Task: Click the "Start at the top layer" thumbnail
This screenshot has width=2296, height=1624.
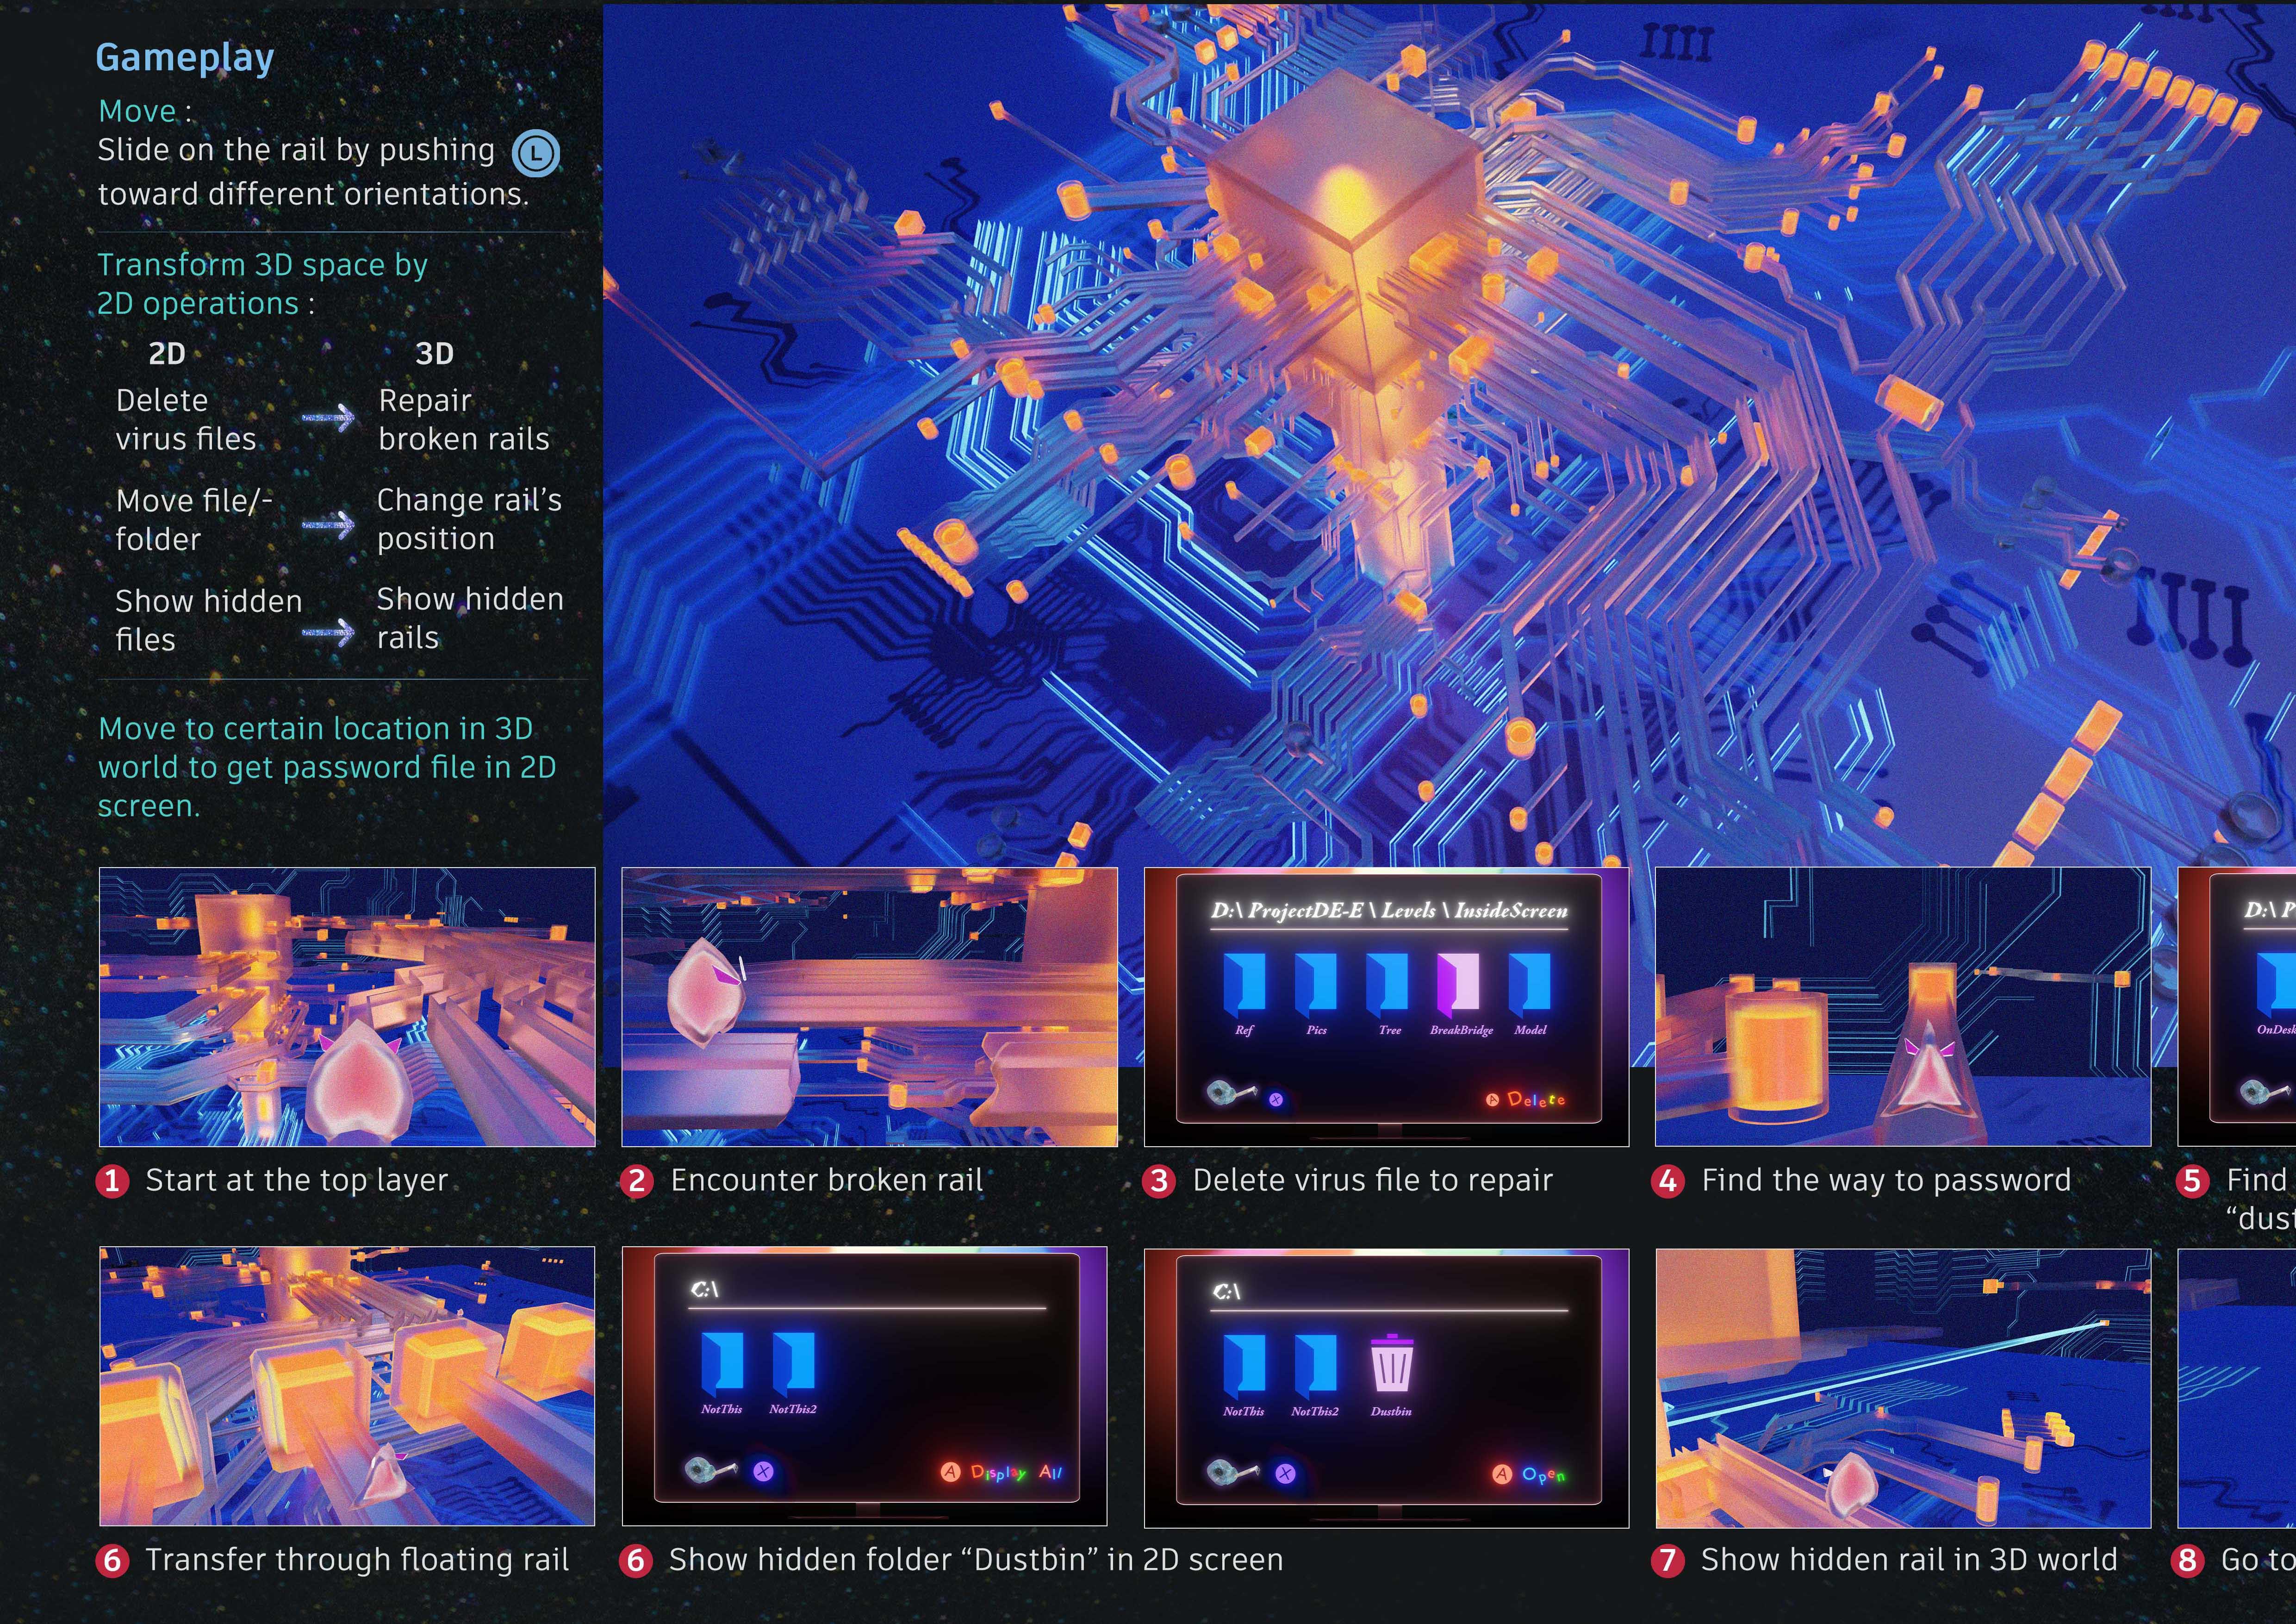Action: (347, 1006)
